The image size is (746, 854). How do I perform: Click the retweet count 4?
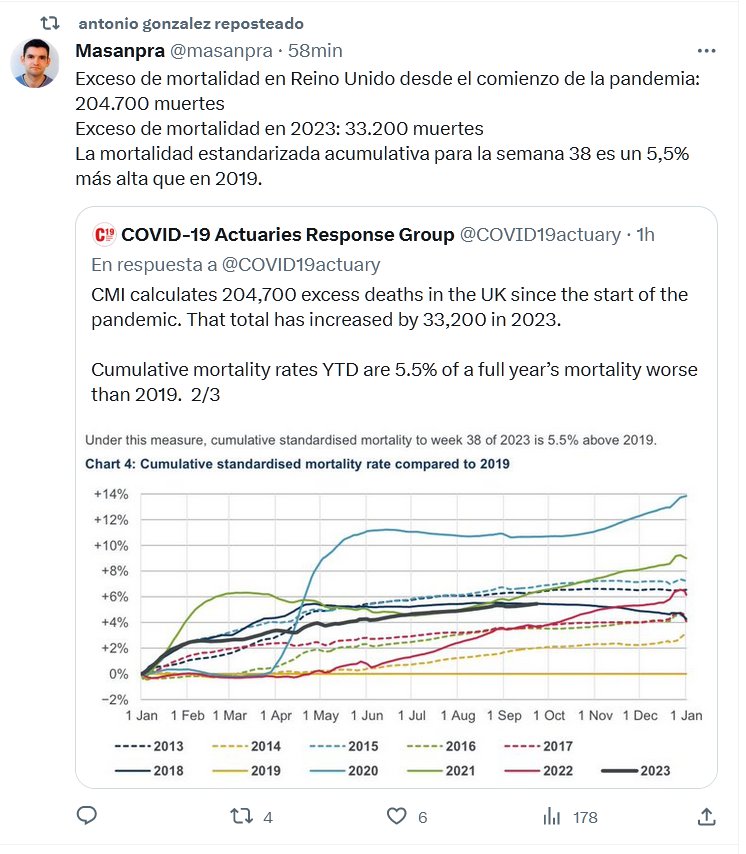[x=268, y=817]
